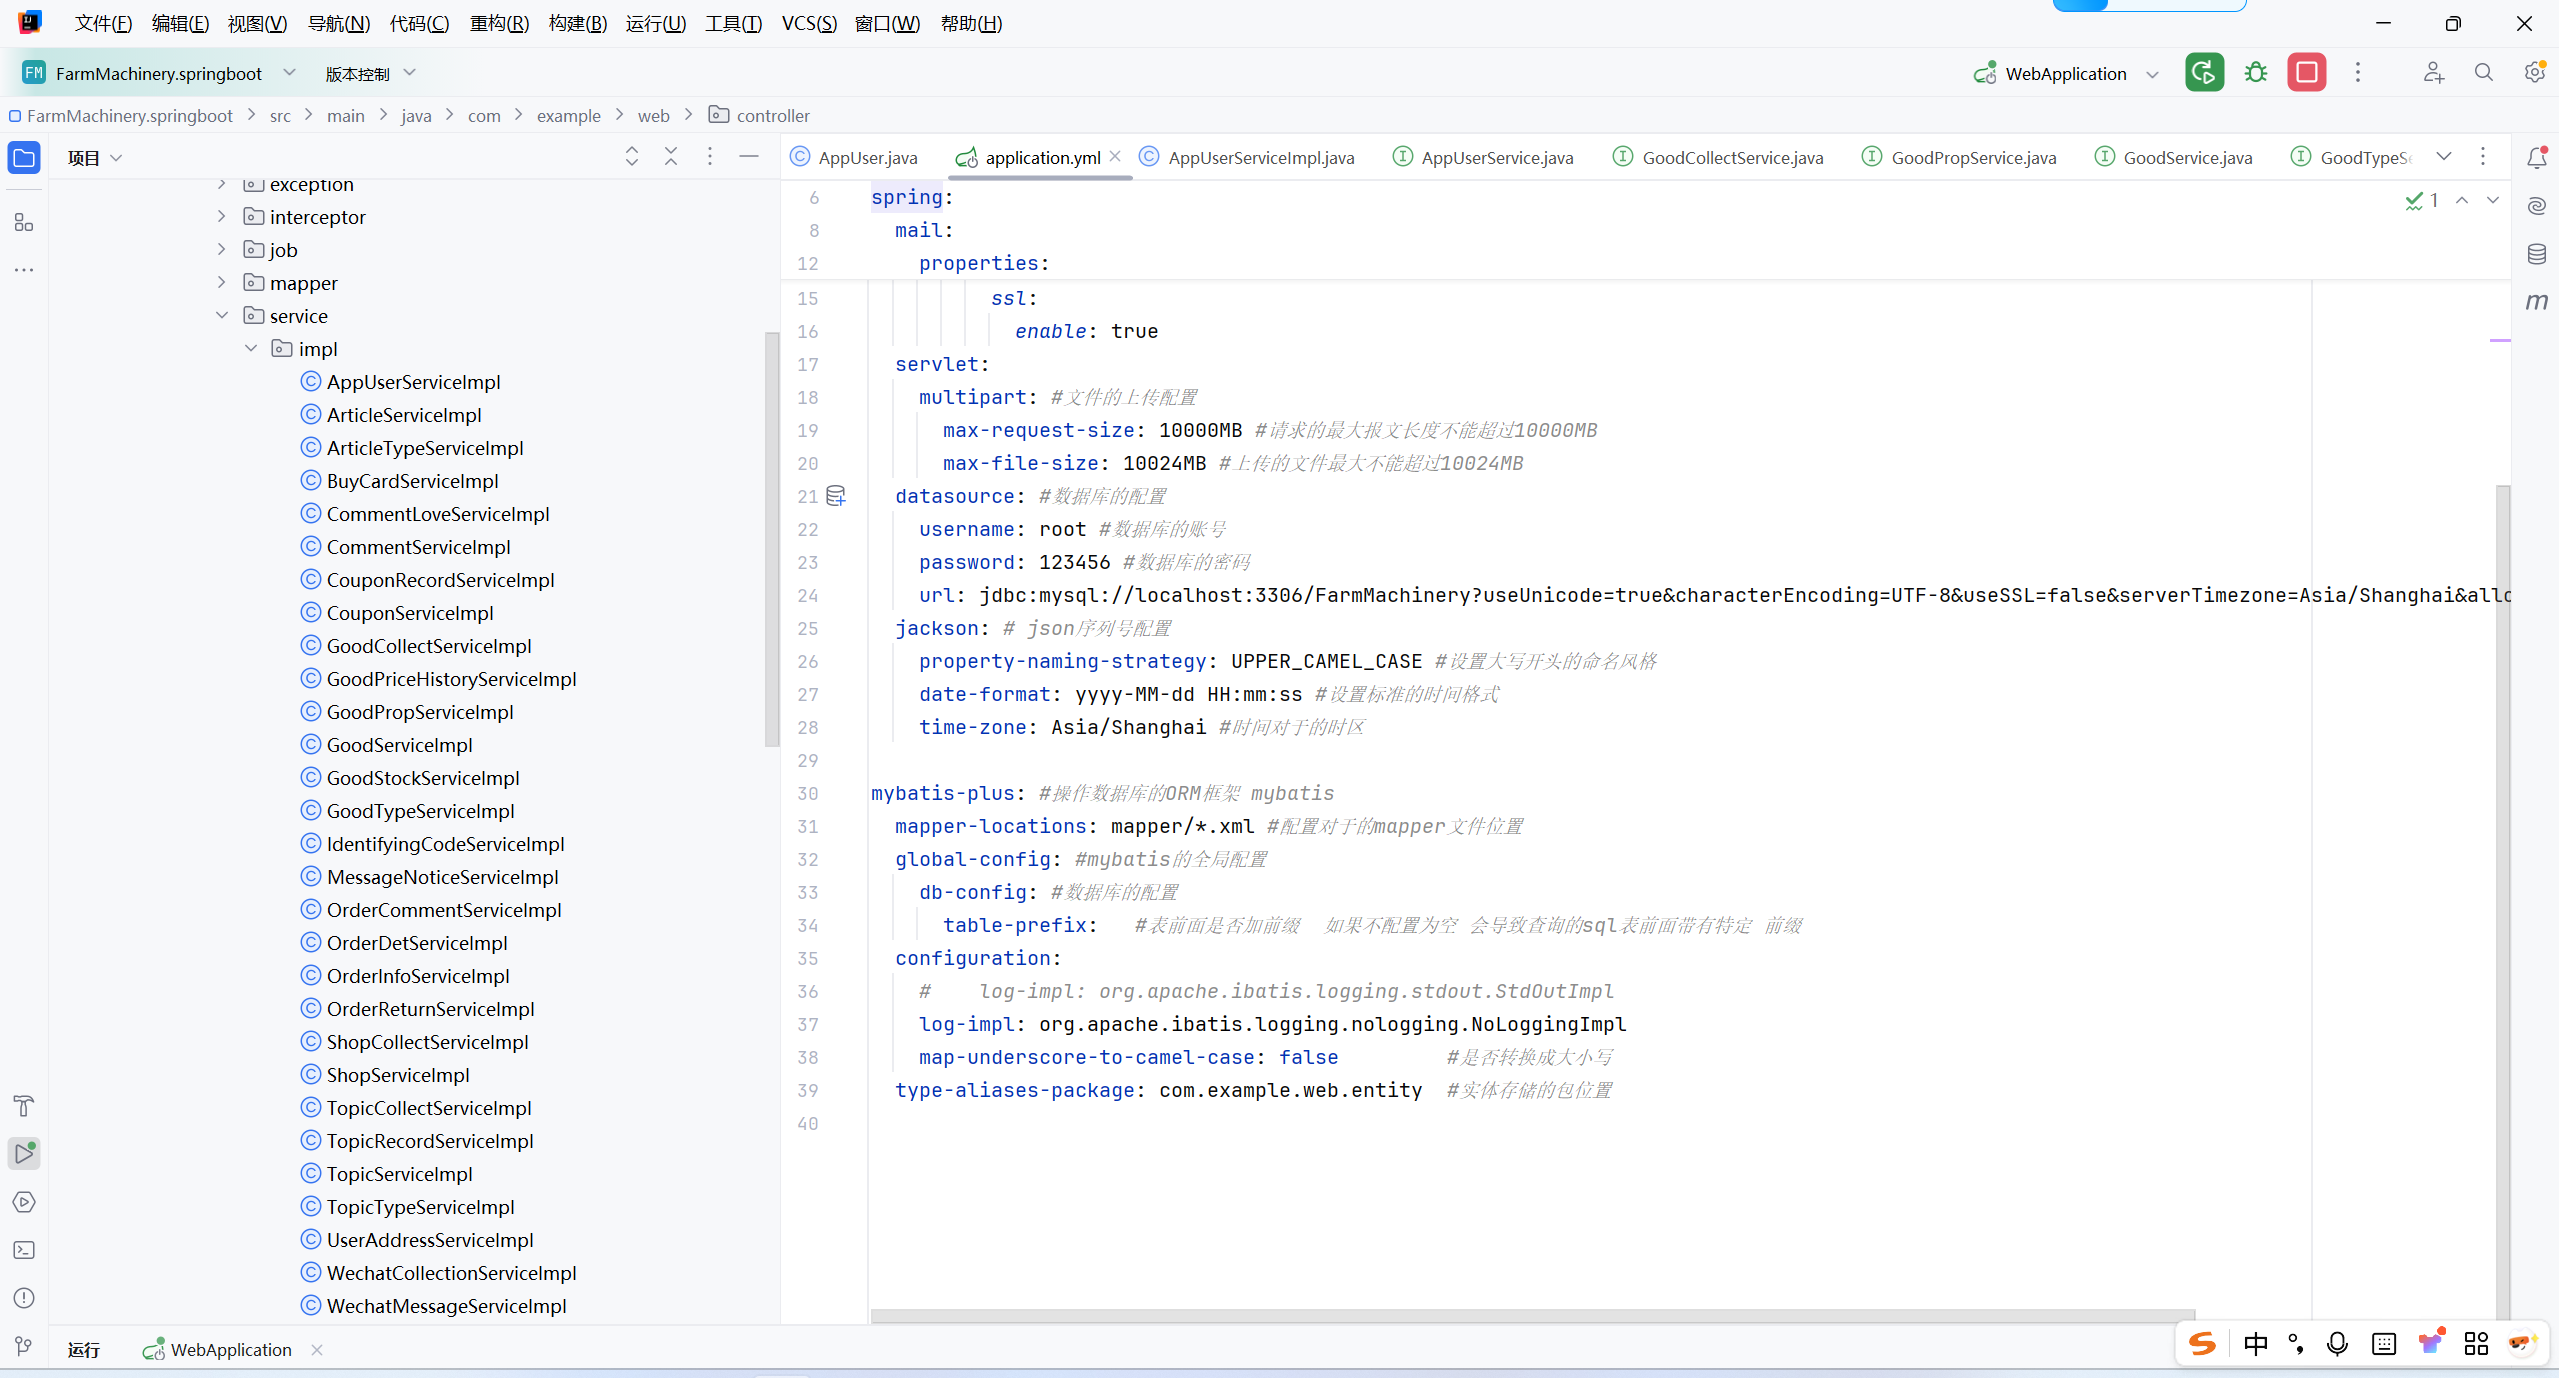This screenshot has height=1378, width=2559.
Task: Show hidden editor tabs dropdown
Action: click(2444, 157)
